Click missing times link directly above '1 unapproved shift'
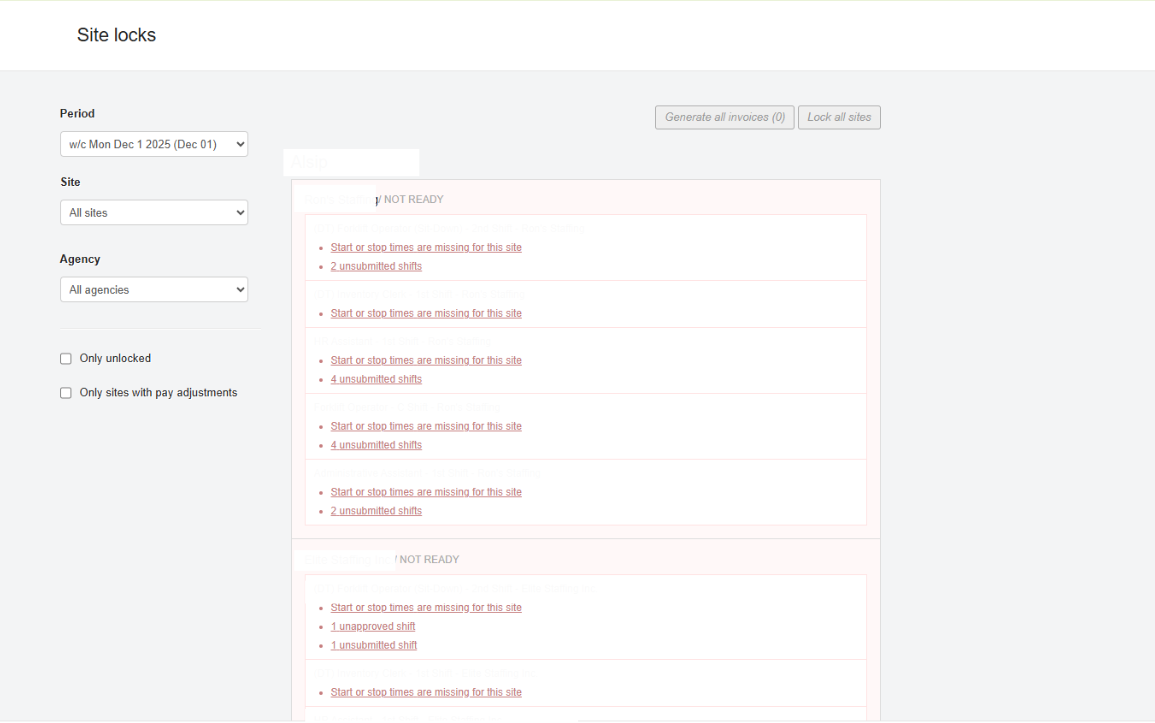 (426, 608)
